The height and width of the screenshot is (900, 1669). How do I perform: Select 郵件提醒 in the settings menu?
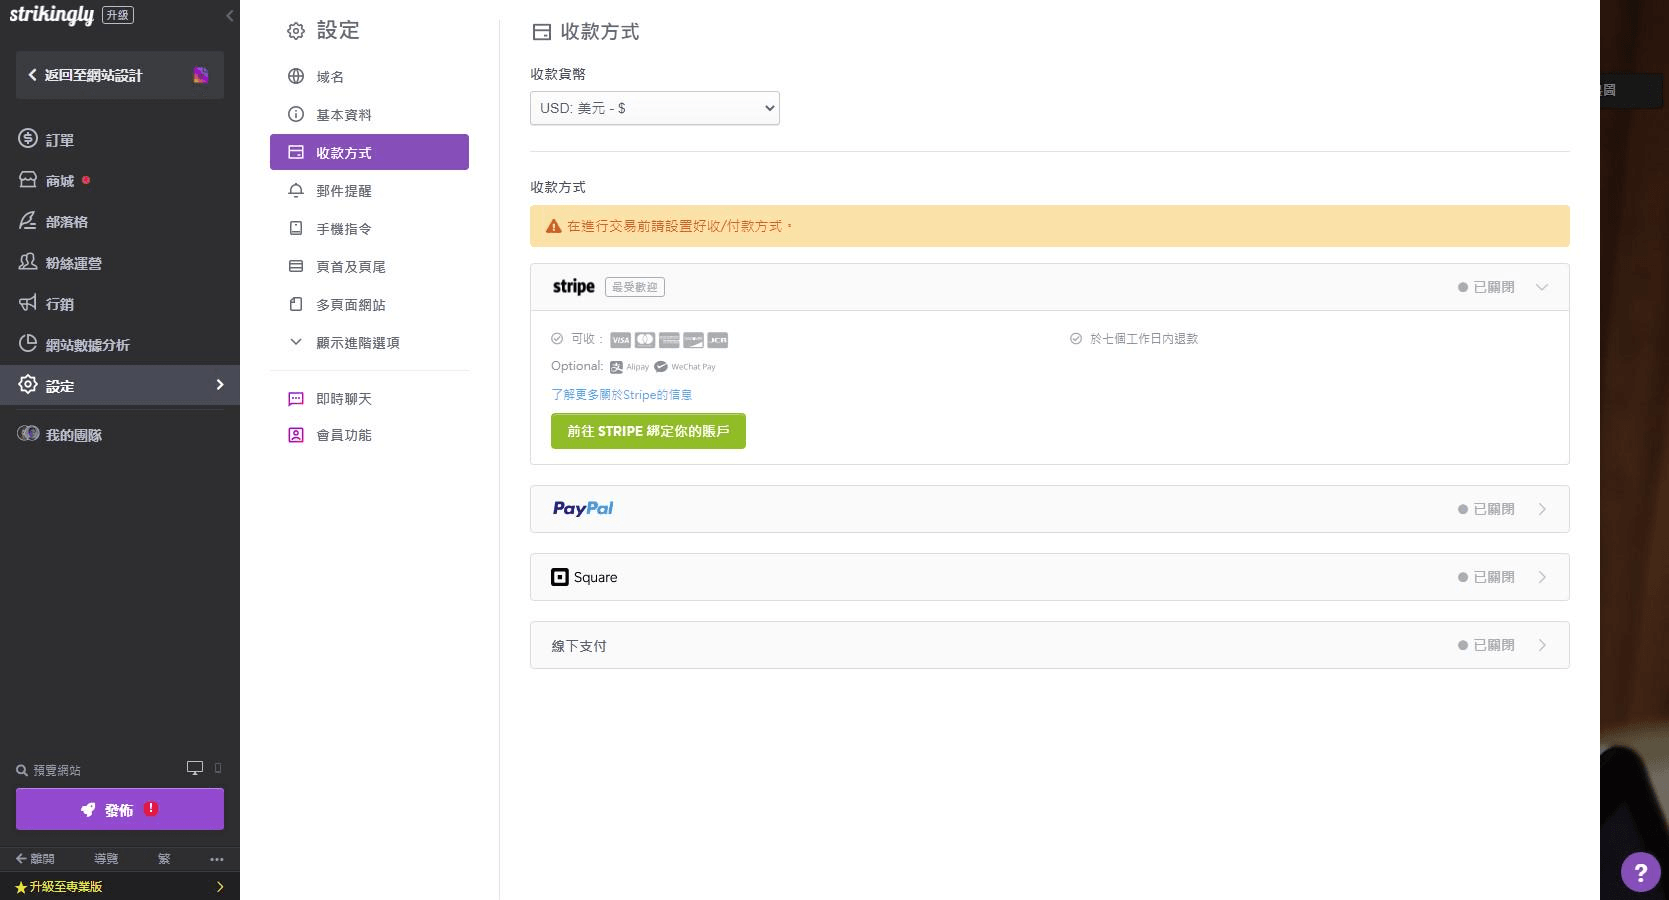(x=344, y=190)
